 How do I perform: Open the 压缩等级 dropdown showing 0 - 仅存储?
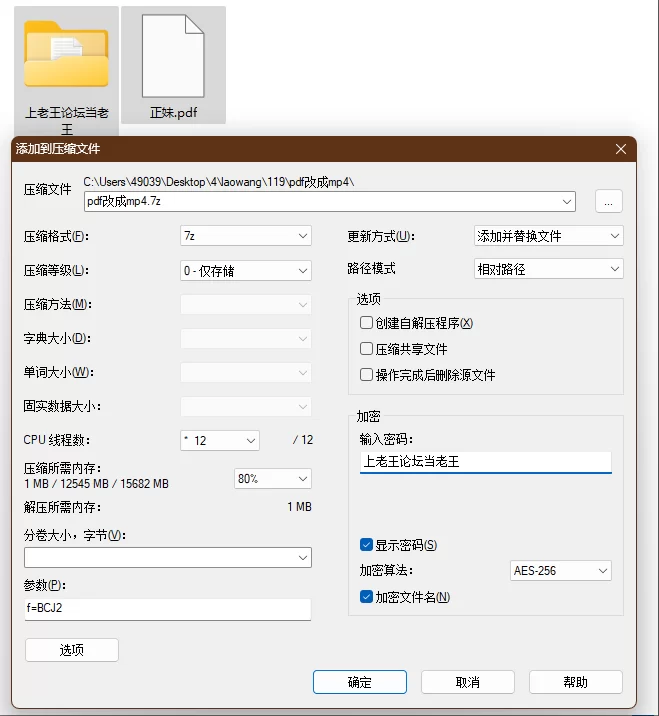(246, 270)
